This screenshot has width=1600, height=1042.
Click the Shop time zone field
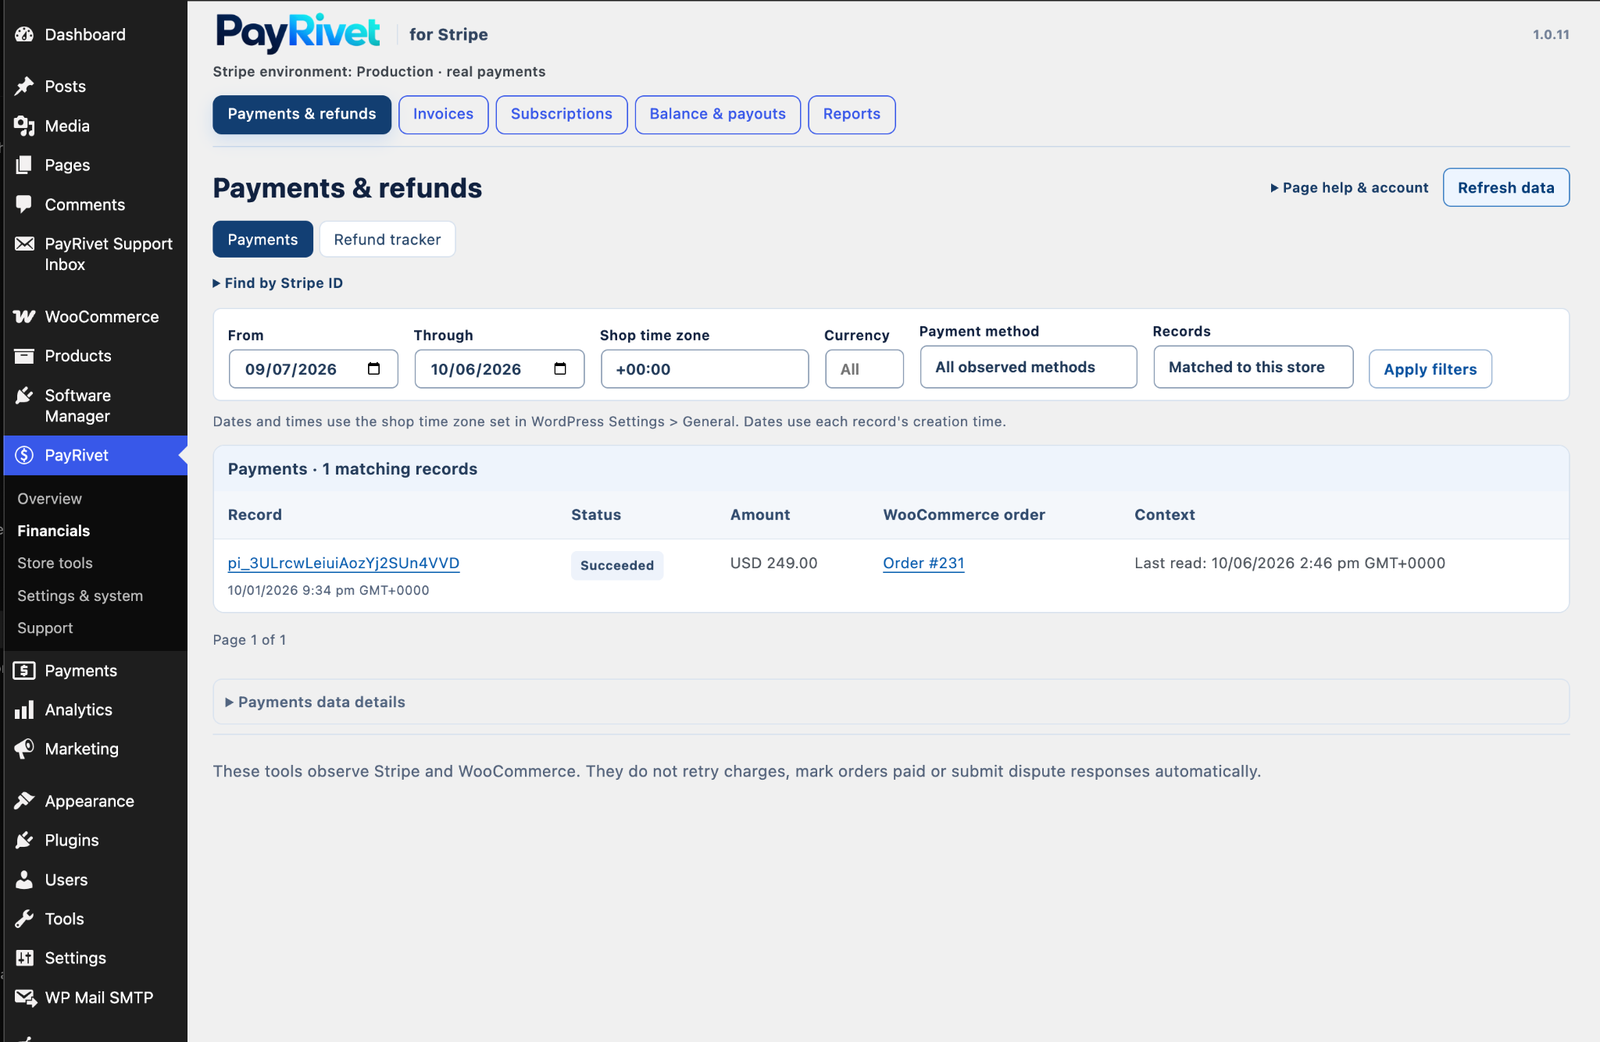pos(705,369)
